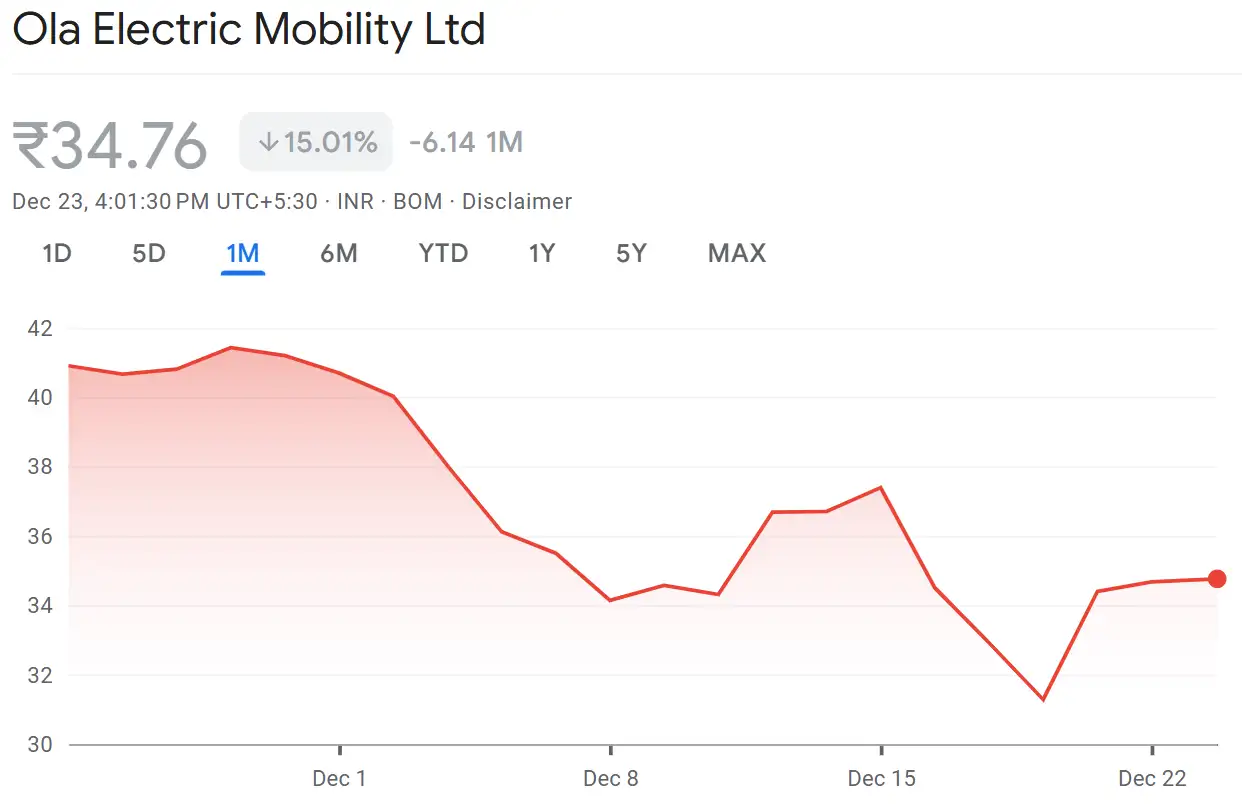Click the down arrow in percent badge
This screenshot has height=811, width=1242.
[x=267, y=143]
